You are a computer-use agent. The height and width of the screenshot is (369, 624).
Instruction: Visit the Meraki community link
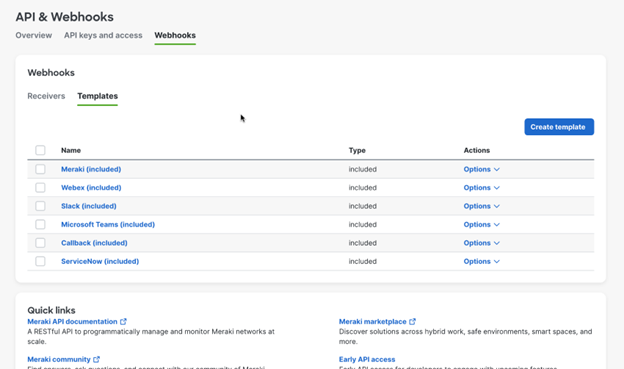click(x=59, y=359)
